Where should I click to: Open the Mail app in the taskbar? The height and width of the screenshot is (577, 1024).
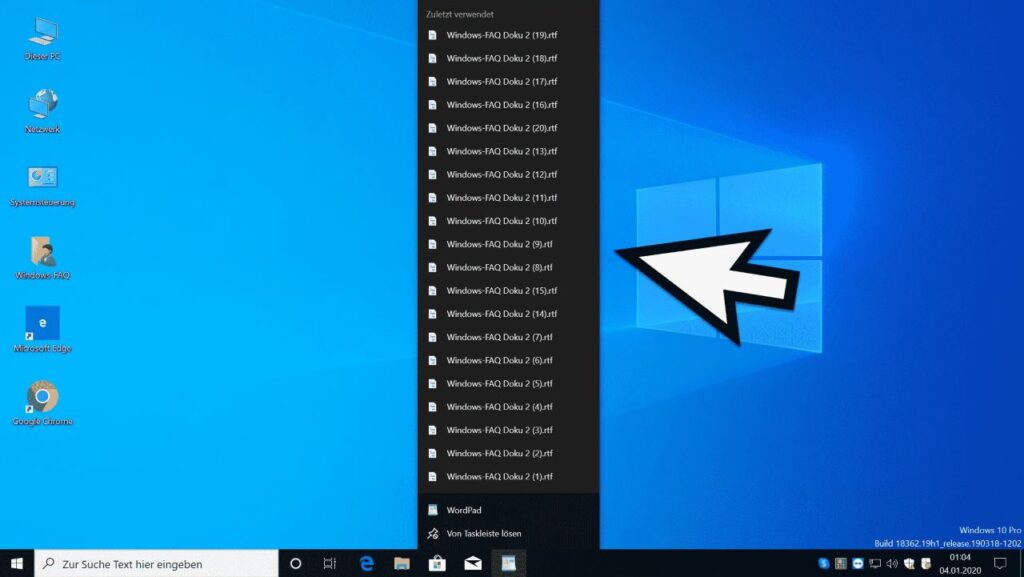click(472, 564)
